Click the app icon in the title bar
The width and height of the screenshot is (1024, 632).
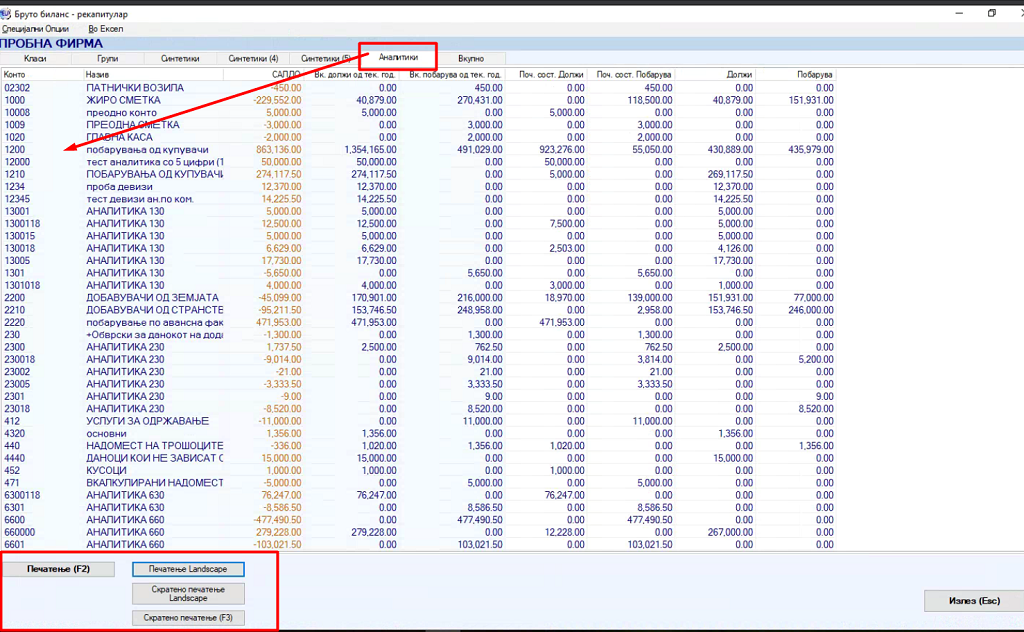(x=6, y=14)
